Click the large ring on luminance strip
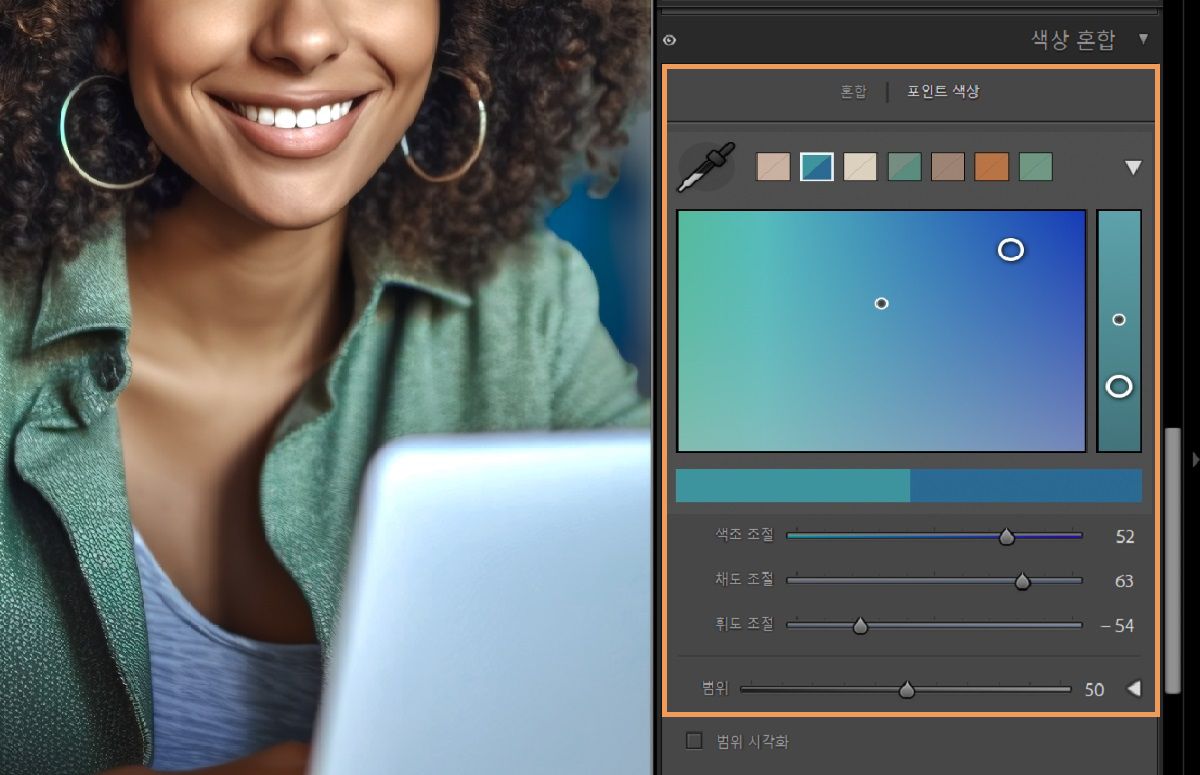The image size is (1200, 775). (x=1119, y=386)
